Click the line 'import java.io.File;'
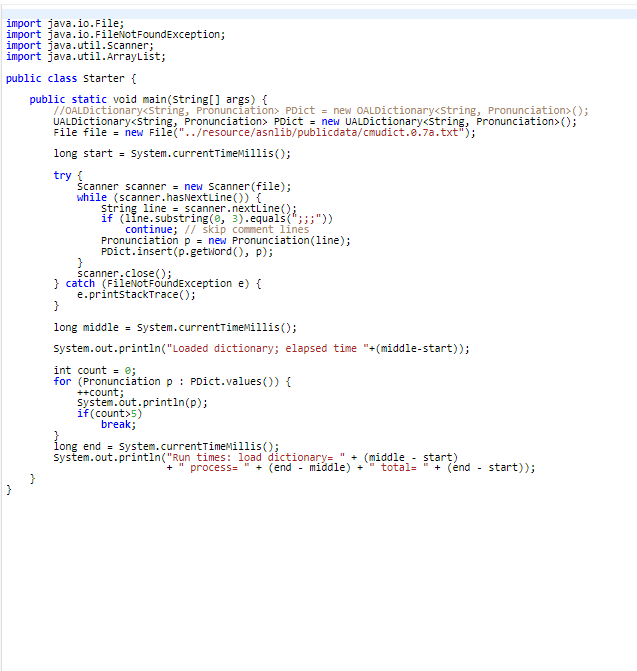This screenshot has height=671, width=637. [x=65, y=24]
